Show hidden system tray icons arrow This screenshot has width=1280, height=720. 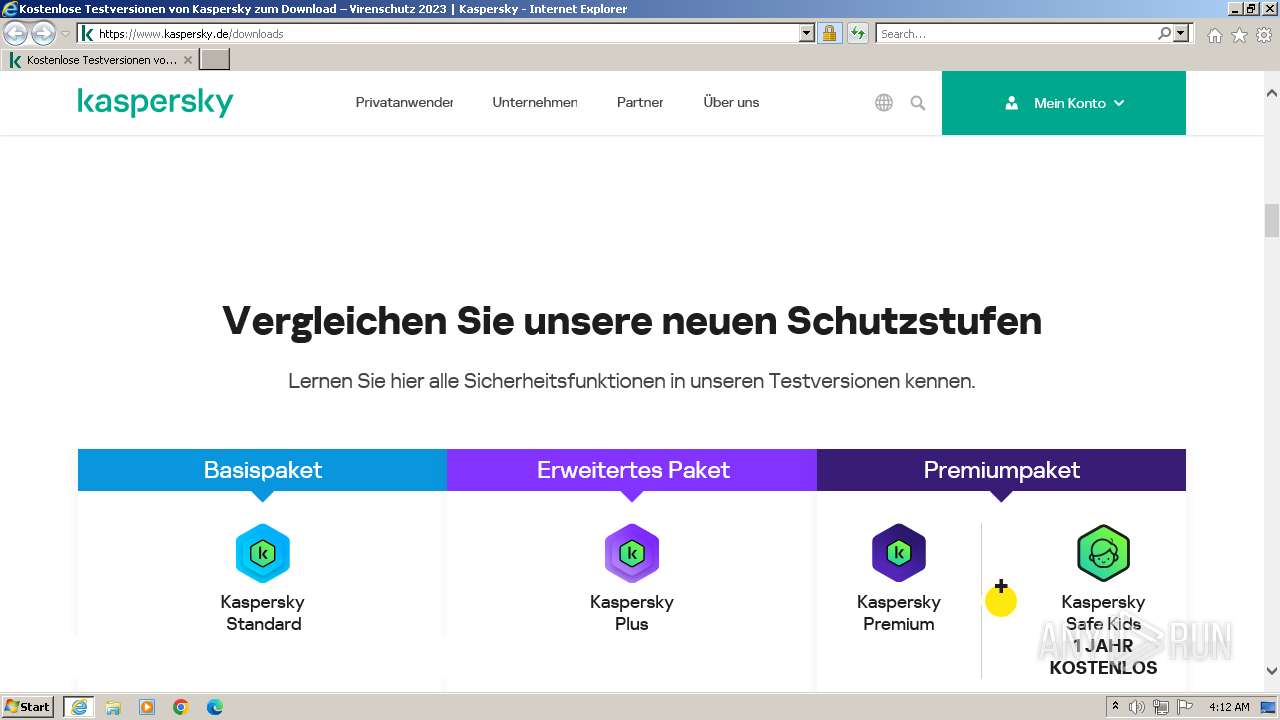point(1117,707)
